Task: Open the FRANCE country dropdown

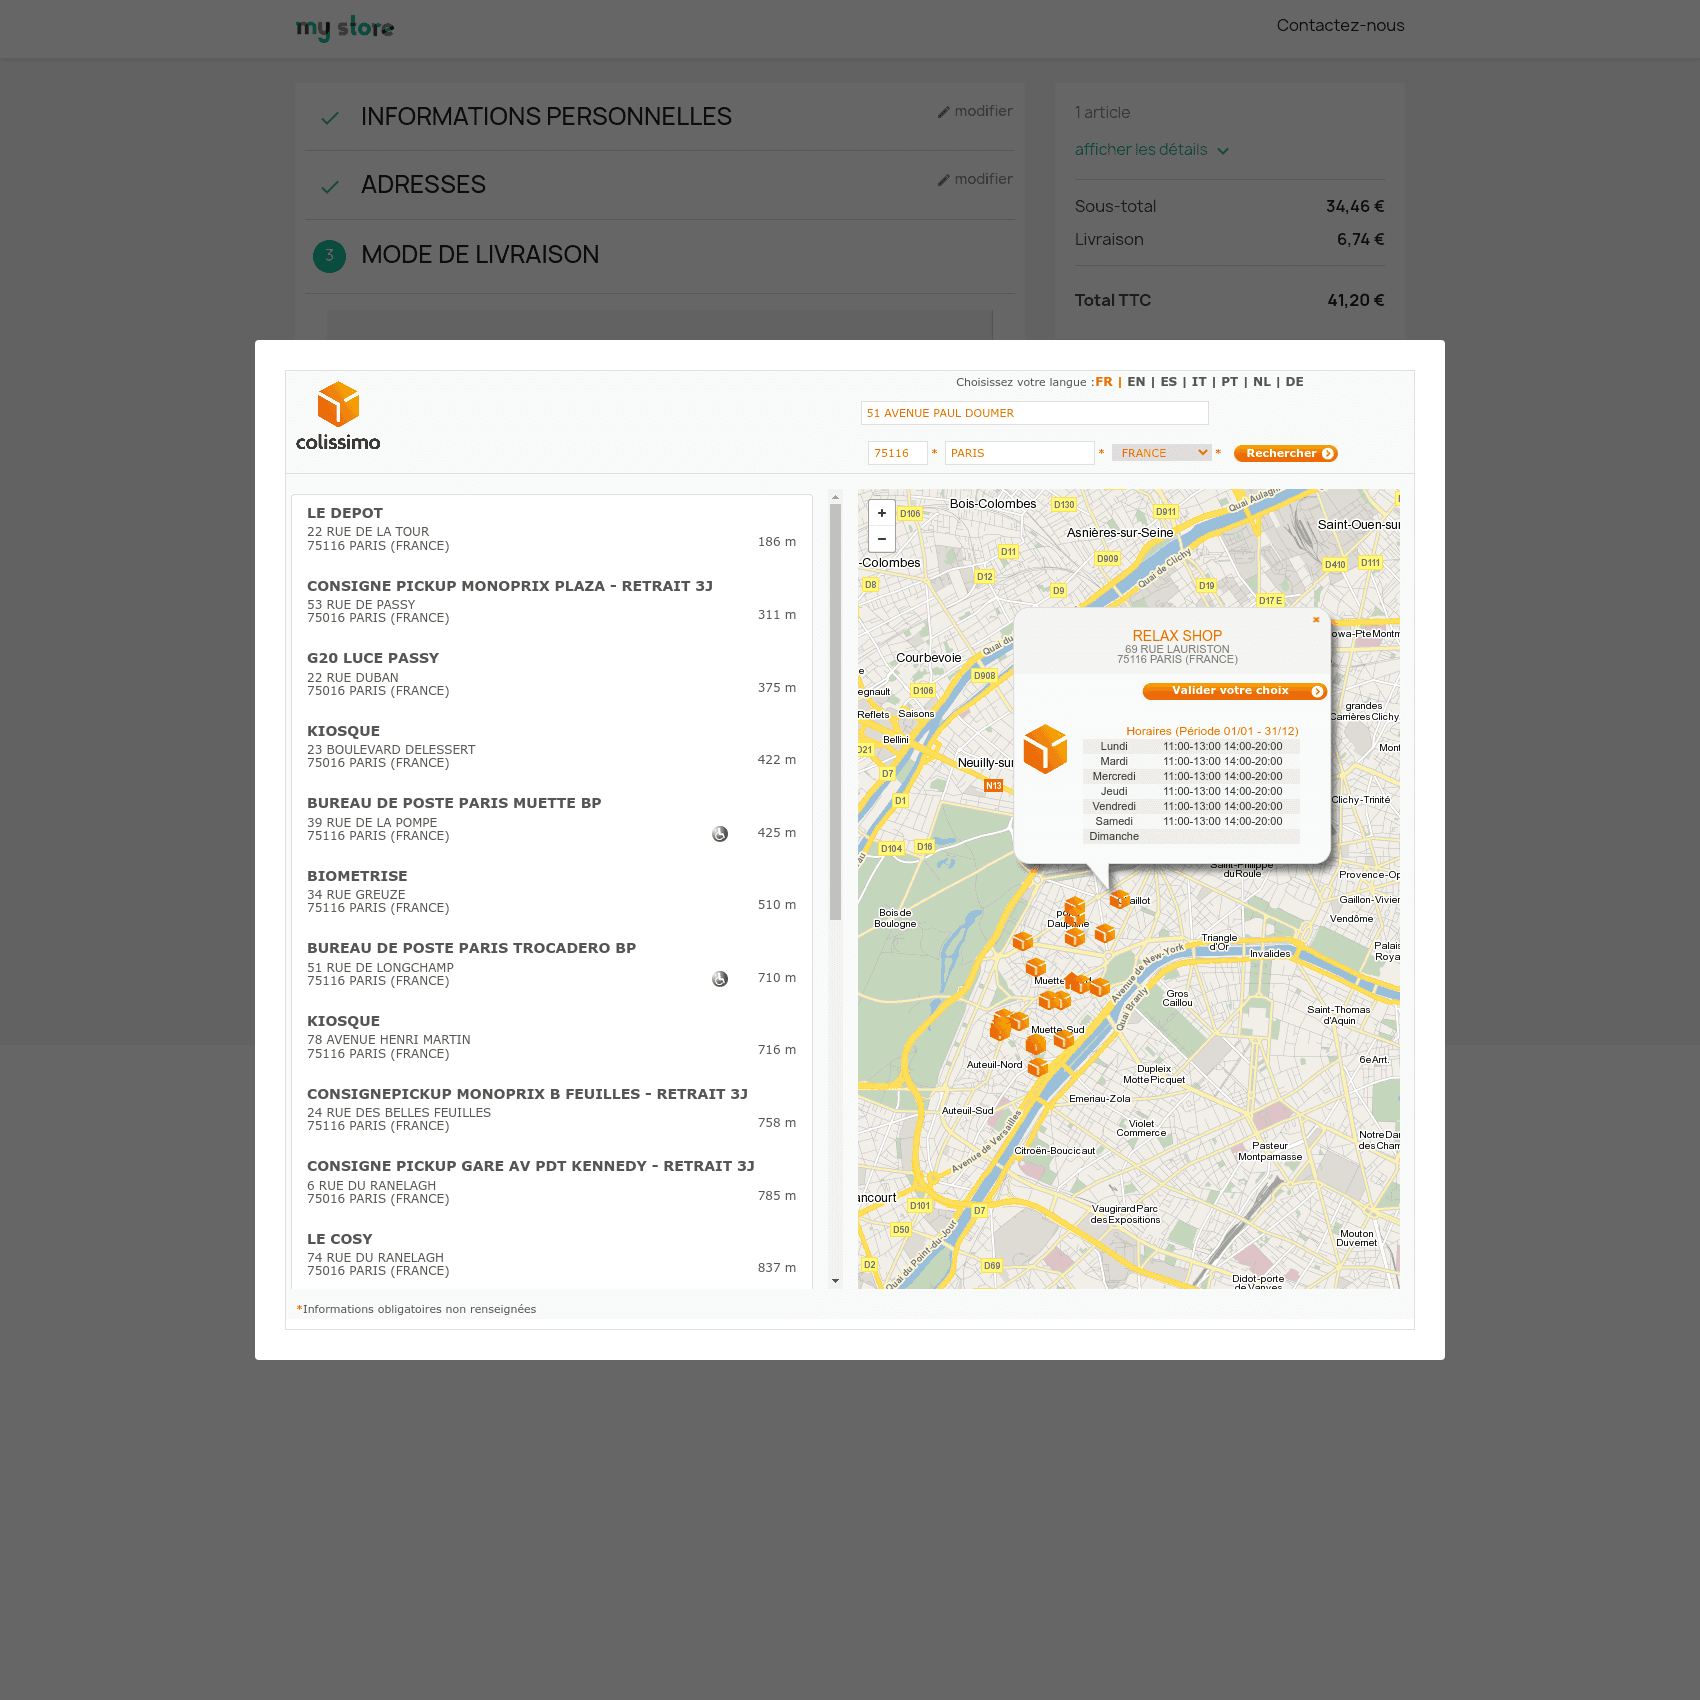Action: (1162, 453)
